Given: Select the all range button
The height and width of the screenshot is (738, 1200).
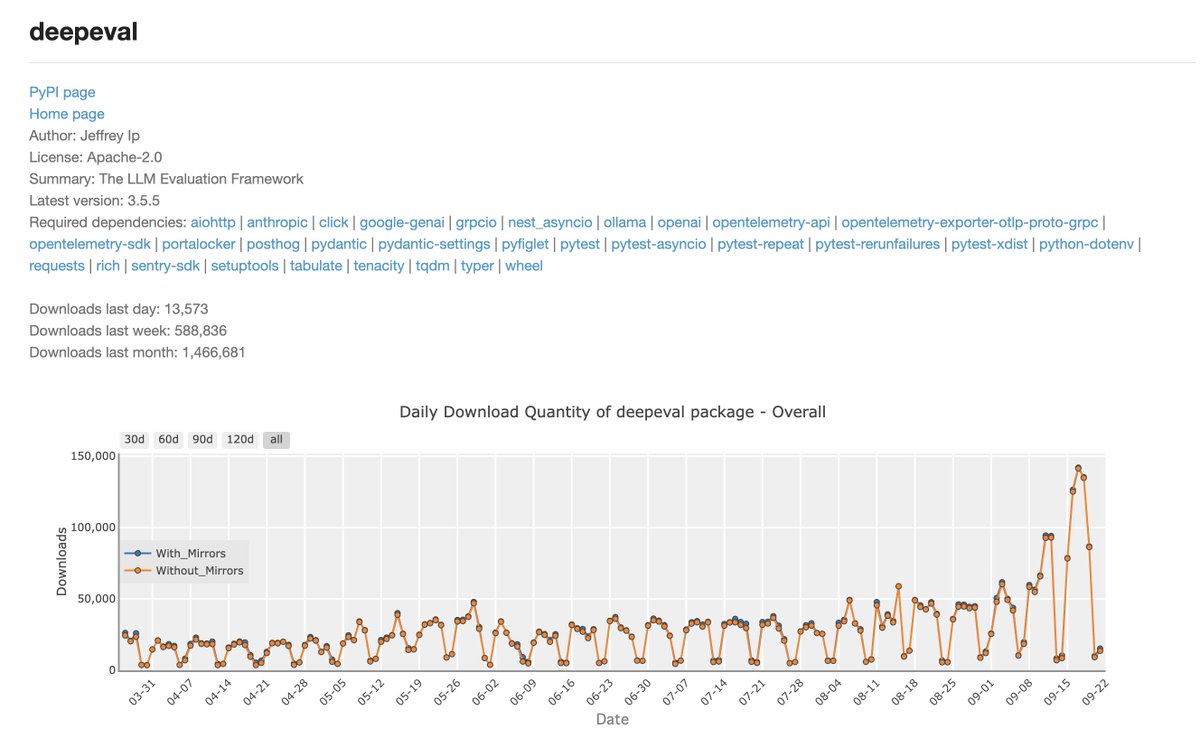Looking at the screenshot, I should pyautogui.click(x=277, y=440).
